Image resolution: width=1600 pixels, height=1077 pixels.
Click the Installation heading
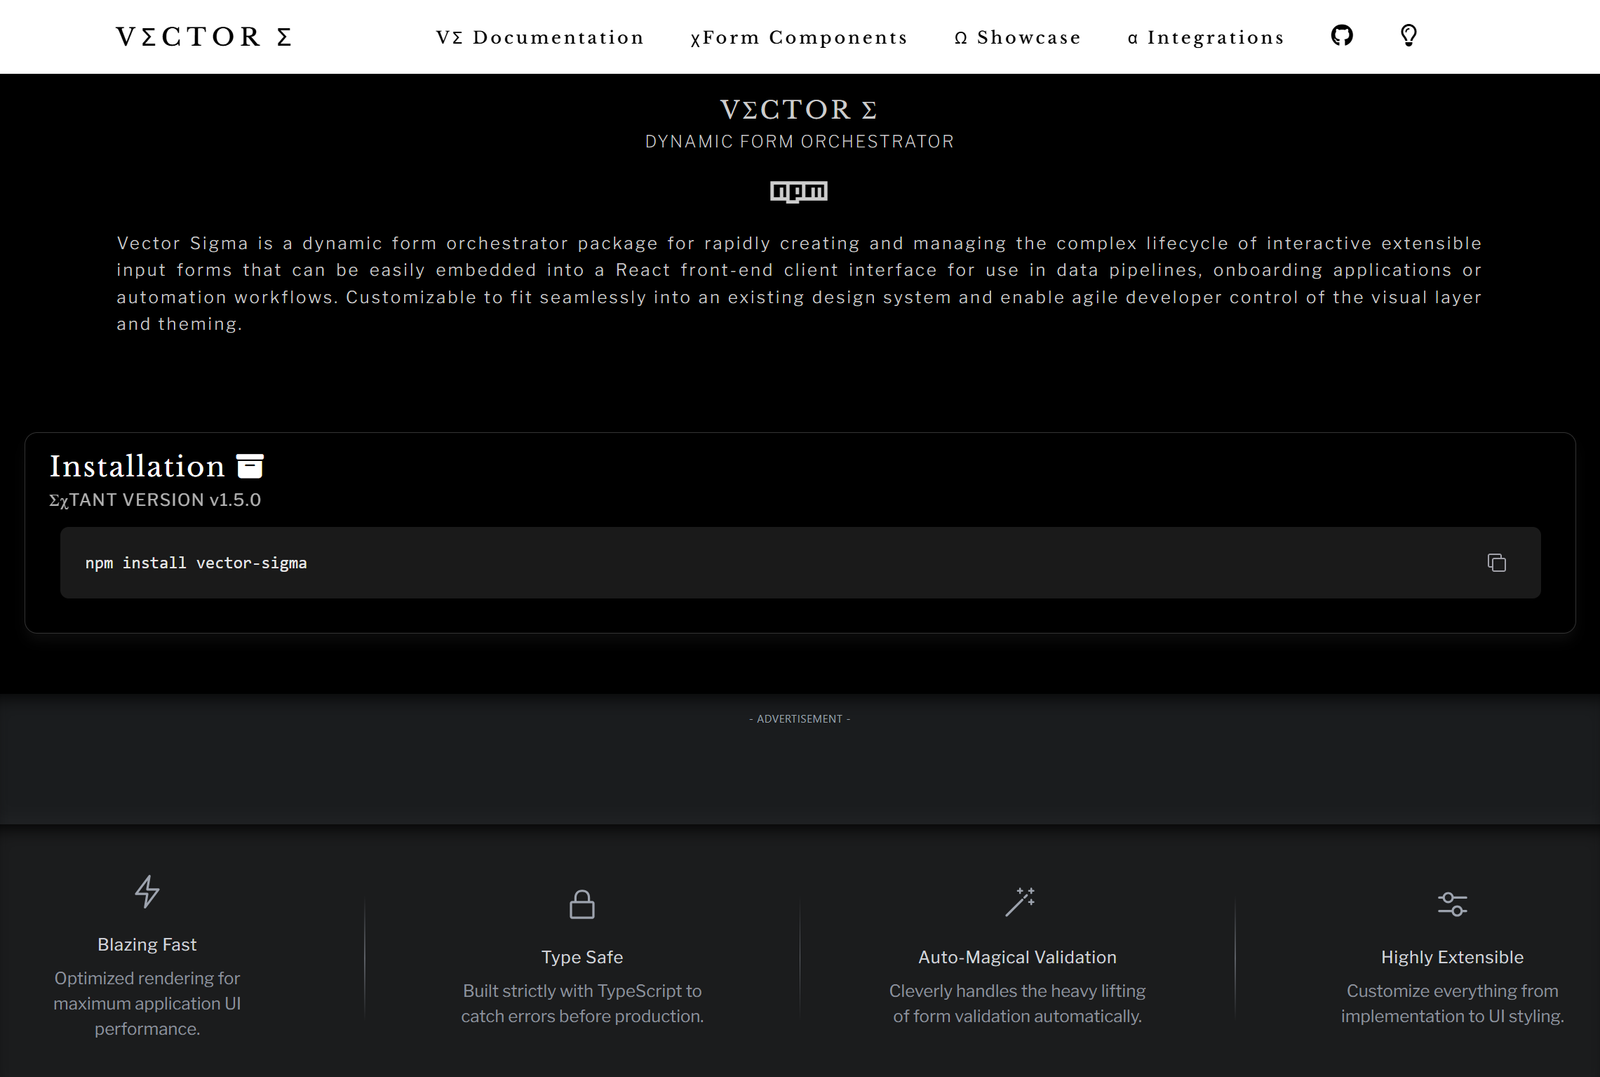pos(137,466)
